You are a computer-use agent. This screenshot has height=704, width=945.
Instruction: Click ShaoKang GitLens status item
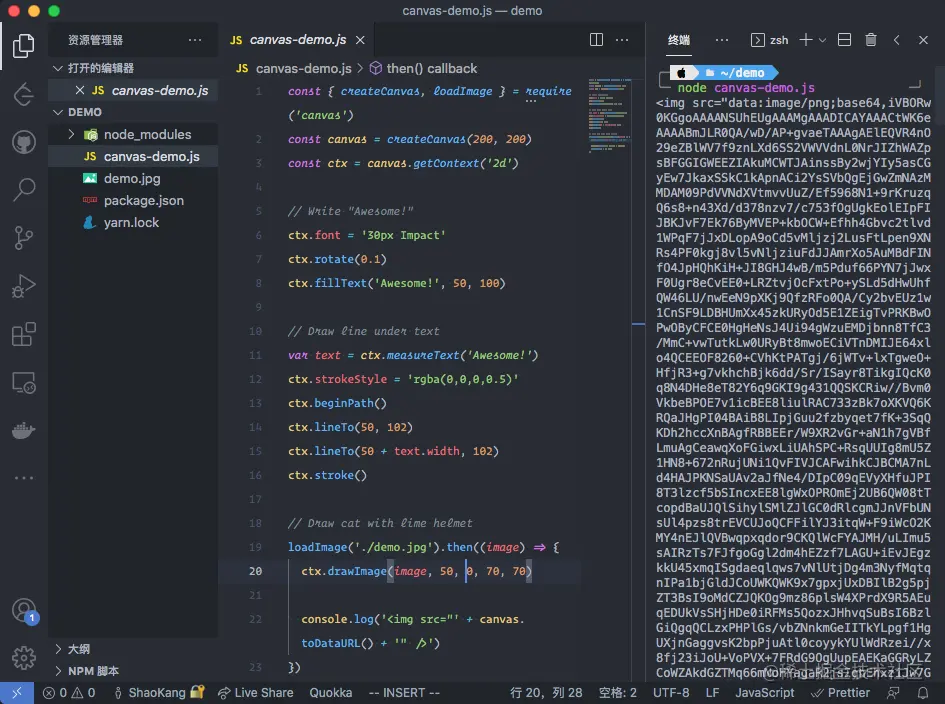coord(159,693)
